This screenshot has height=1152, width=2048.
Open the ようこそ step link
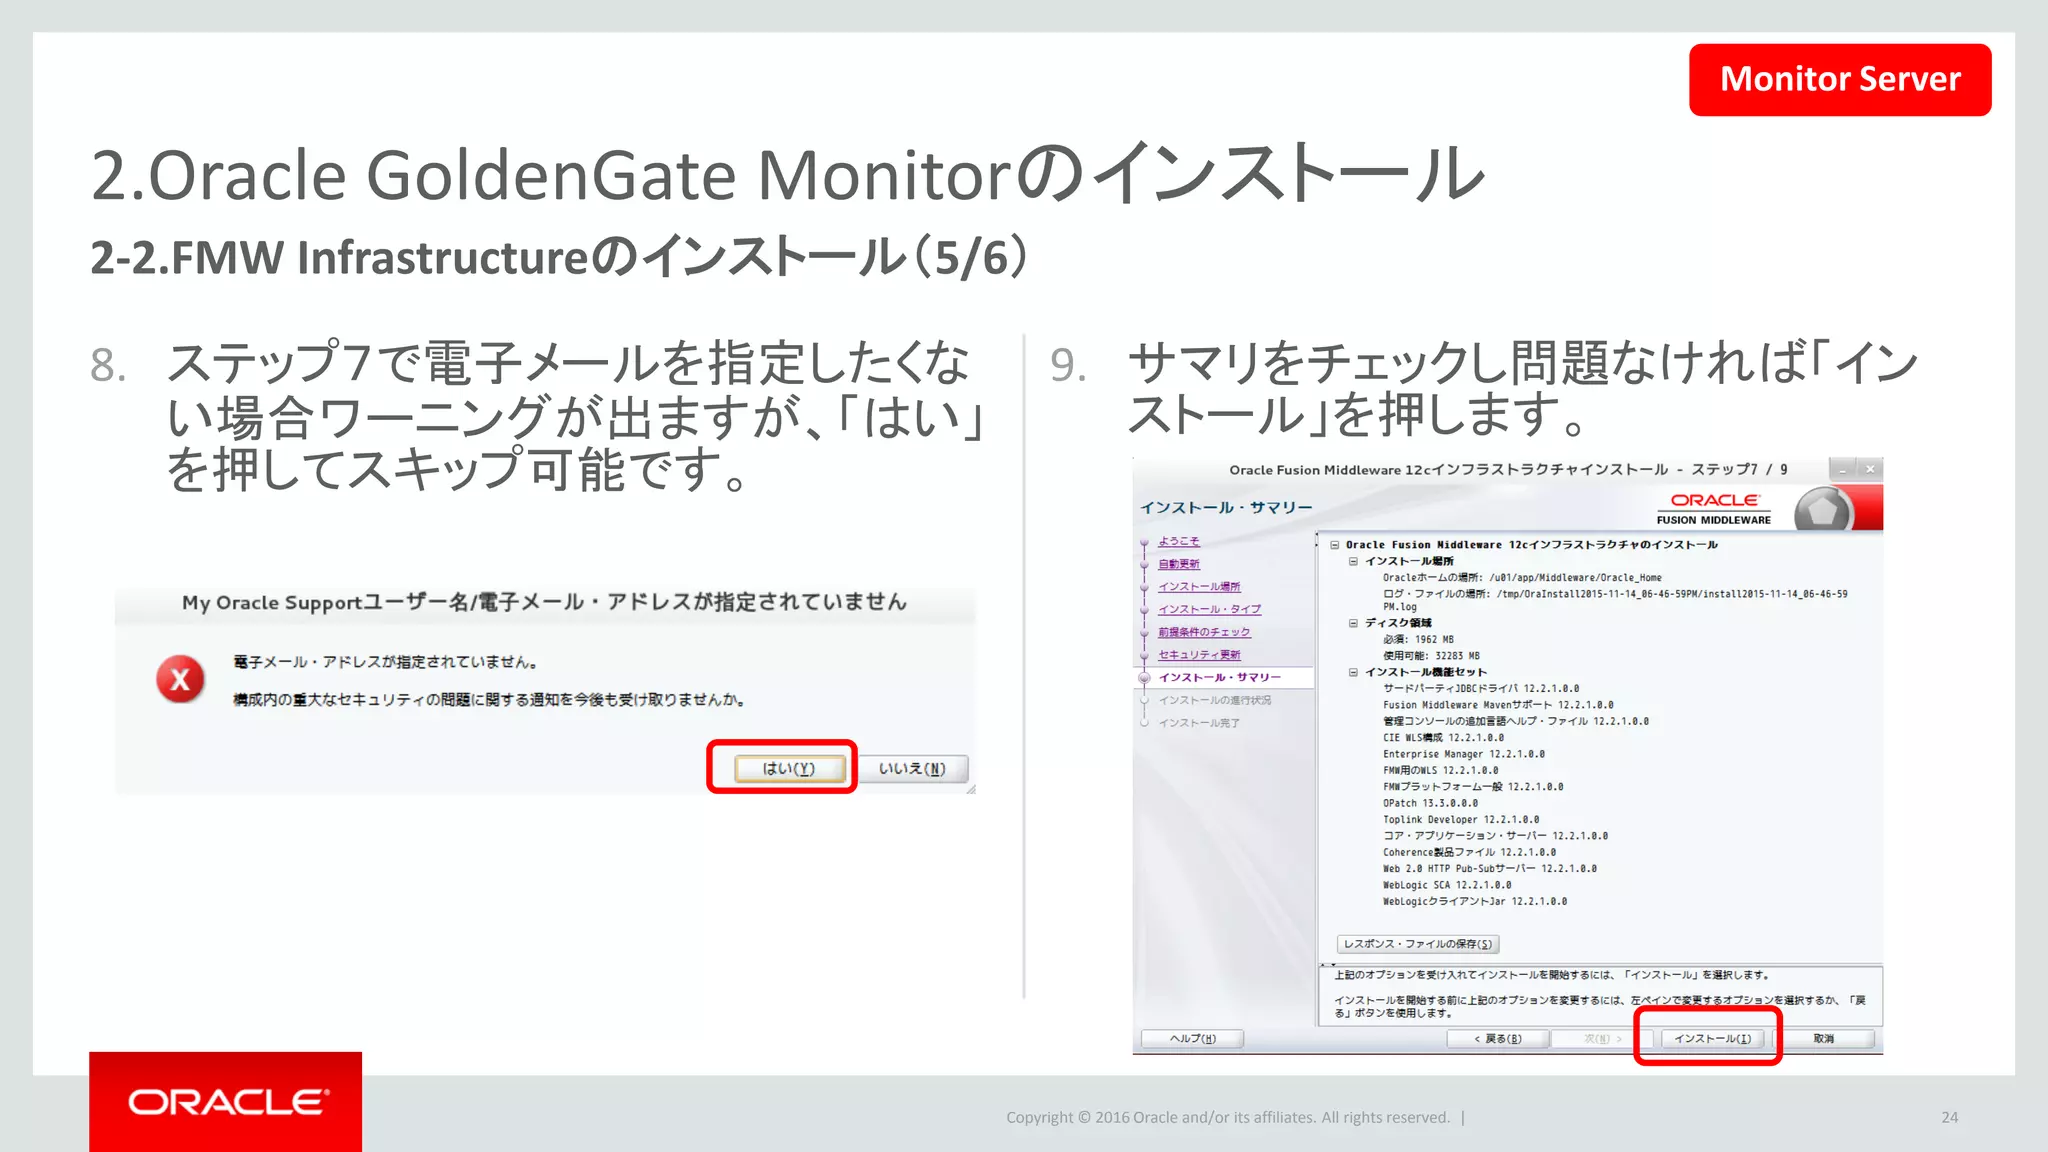click(1179, 541)
